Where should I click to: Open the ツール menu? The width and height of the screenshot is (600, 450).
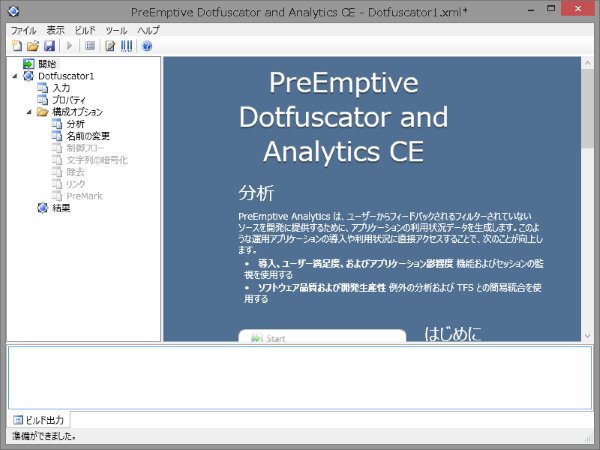click(116, 30)
